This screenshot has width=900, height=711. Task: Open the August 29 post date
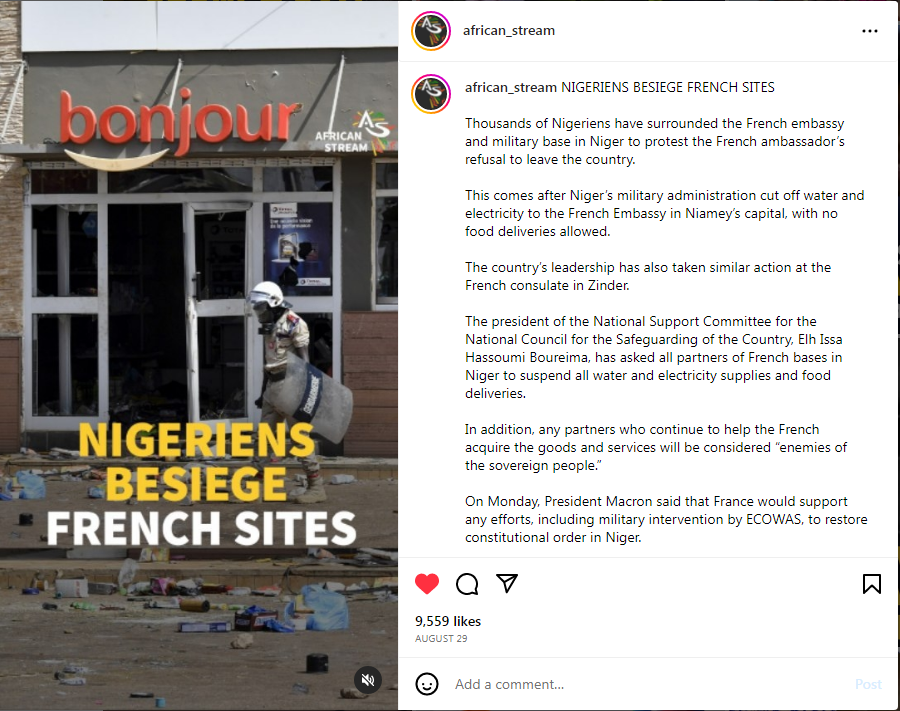[441, 639]
